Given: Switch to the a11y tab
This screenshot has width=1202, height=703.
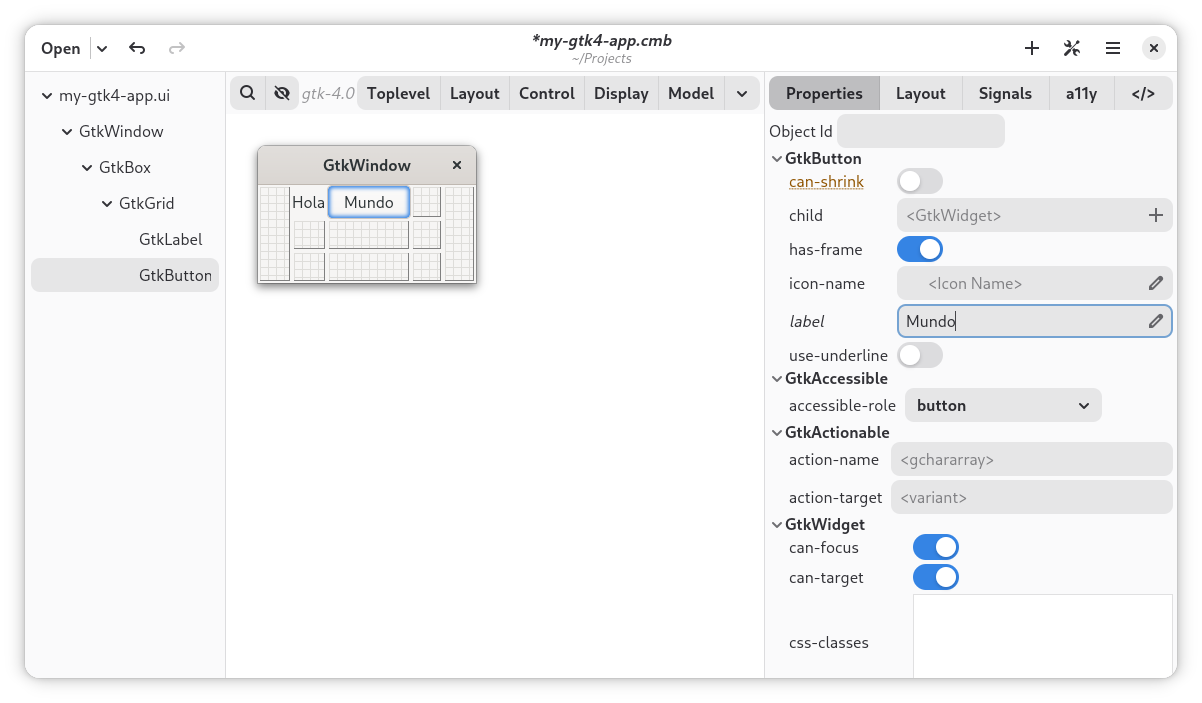Looking at the screenshot, I should [1081, 93].
